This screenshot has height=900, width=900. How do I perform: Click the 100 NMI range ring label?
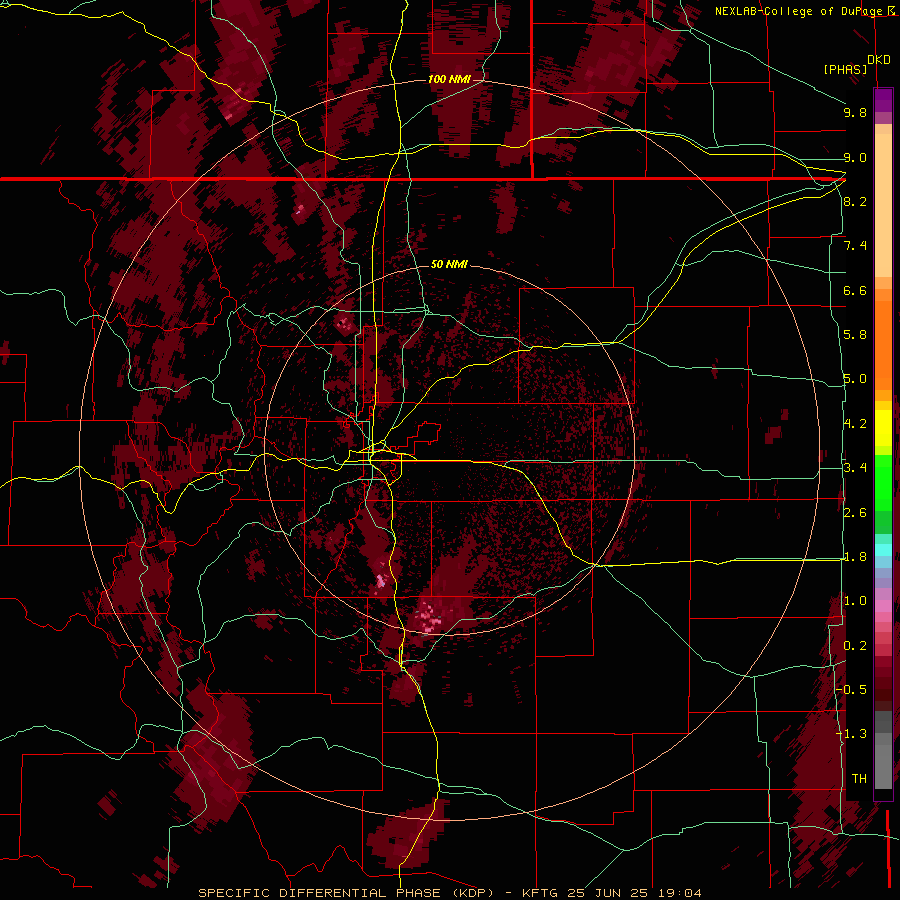pos(449,79)
